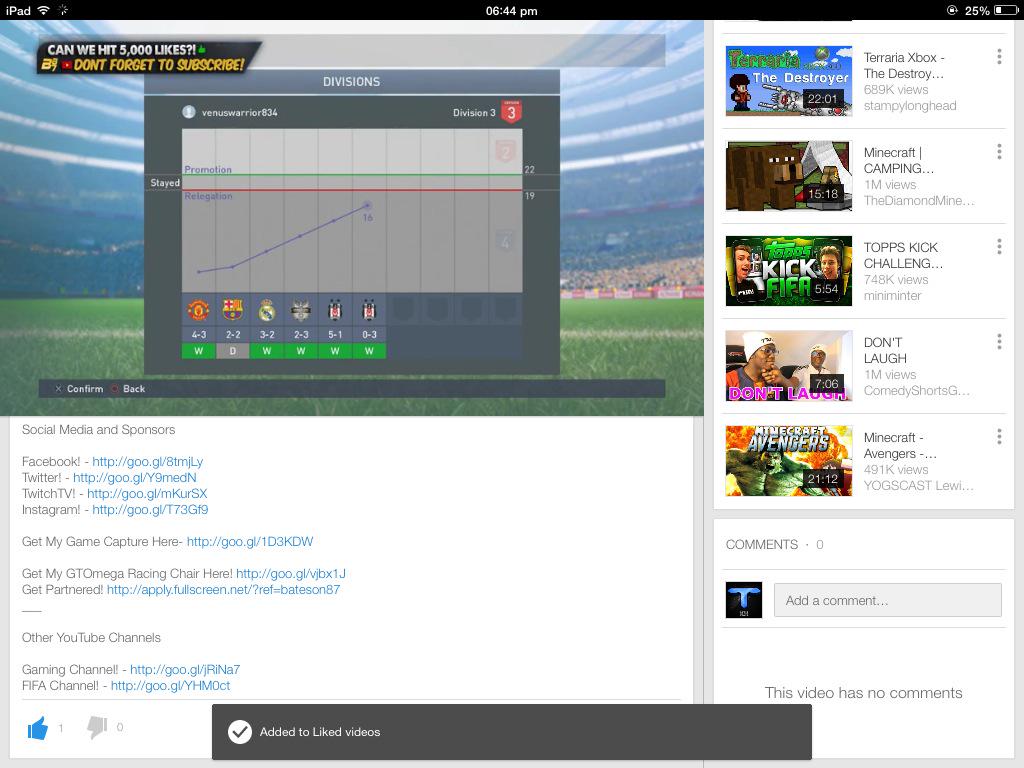Open Topps Kick FIFA video thumbnail
This screenshot has width=1024, height=768.
[x=789, y=271]
